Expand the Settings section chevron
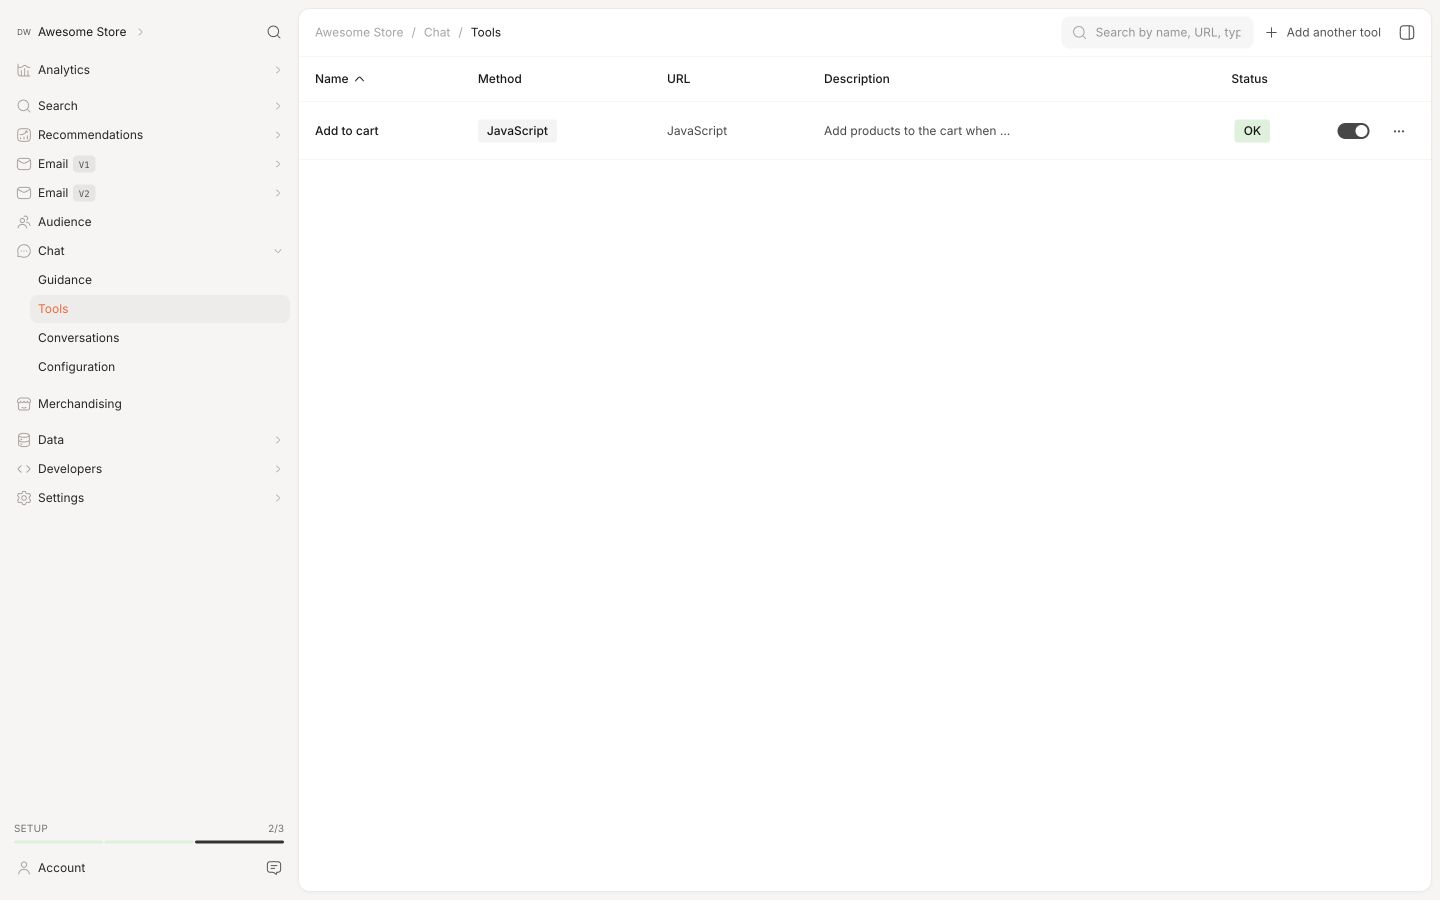 [x=278, y=498]
